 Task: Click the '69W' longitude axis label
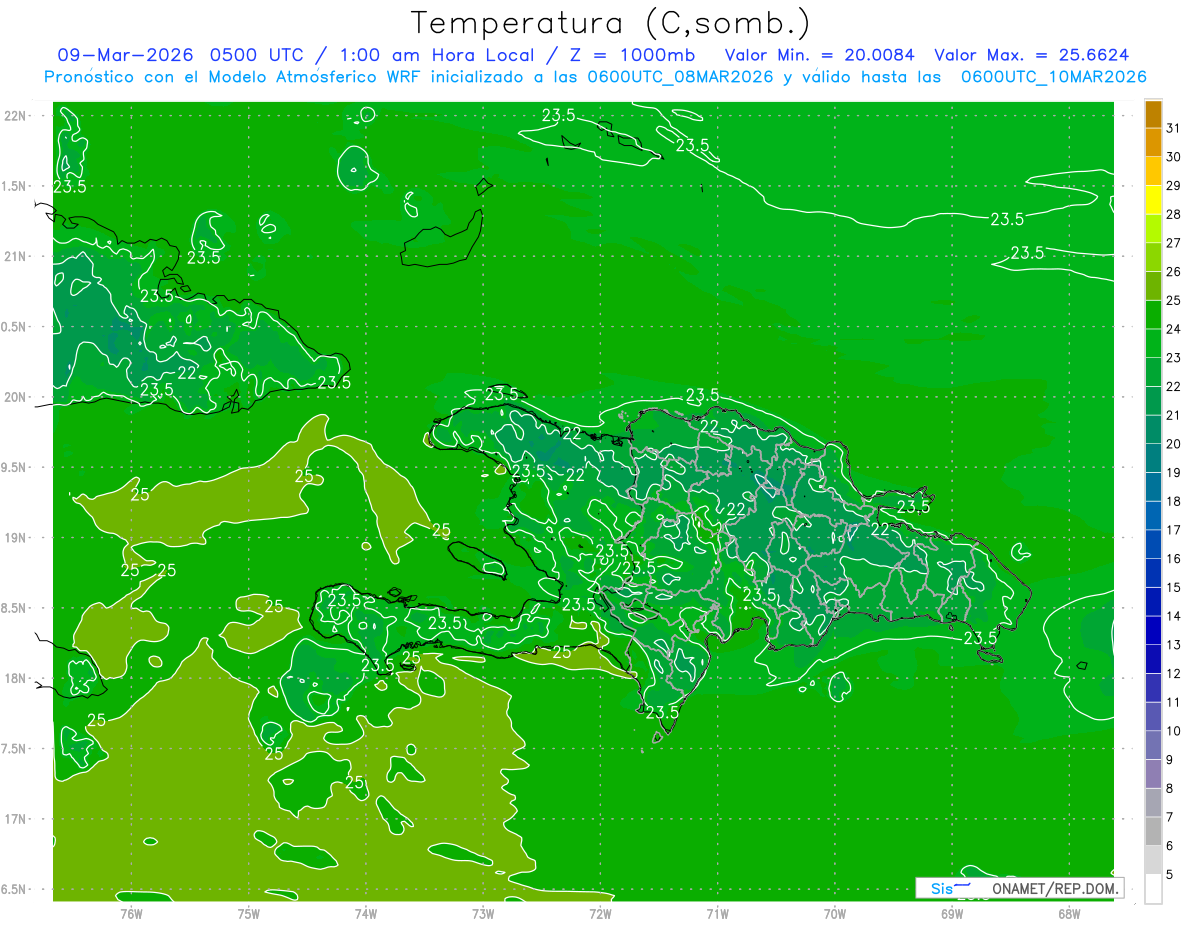pos(951,913)
